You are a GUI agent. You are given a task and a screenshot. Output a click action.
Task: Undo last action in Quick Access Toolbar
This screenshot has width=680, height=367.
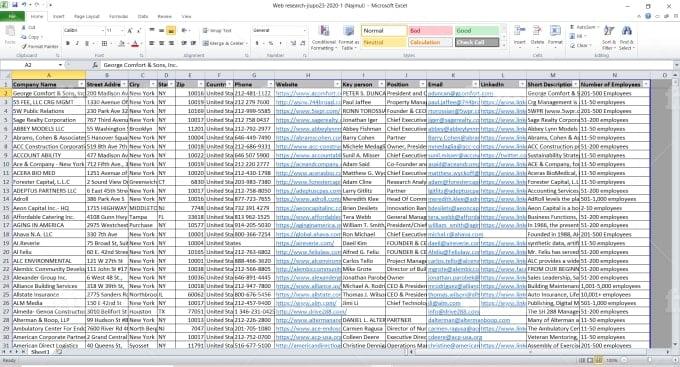(24, 5)
